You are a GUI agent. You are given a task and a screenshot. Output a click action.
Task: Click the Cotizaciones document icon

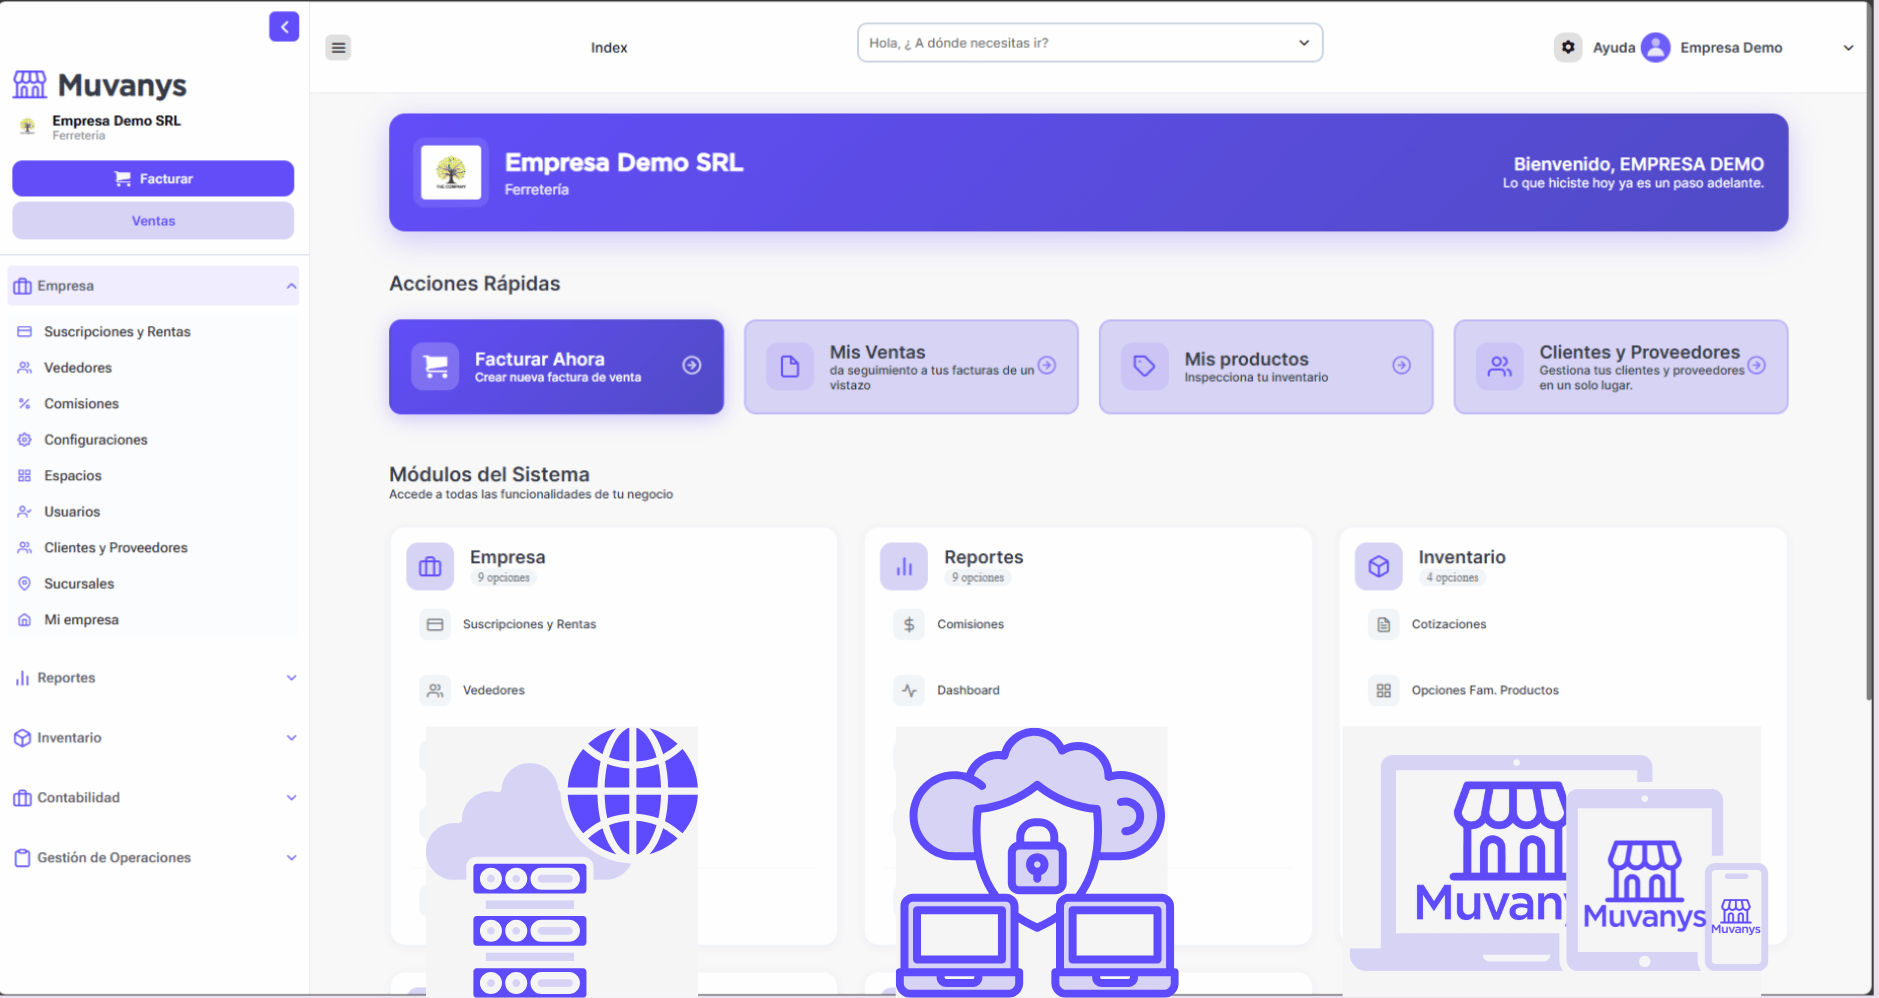1384,624
